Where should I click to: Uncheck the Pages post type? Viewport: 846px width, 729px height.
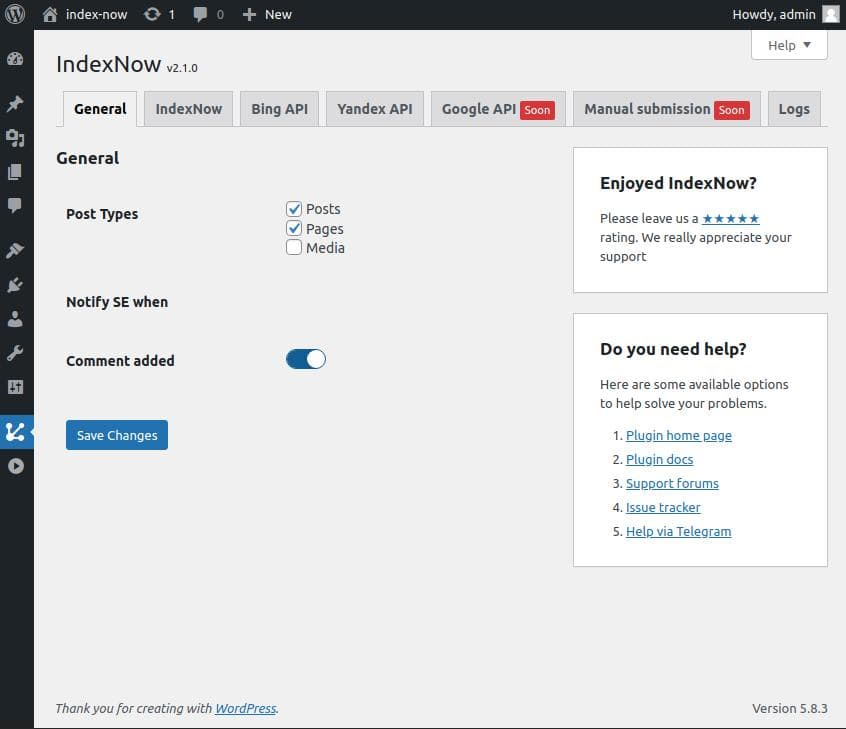294,228
